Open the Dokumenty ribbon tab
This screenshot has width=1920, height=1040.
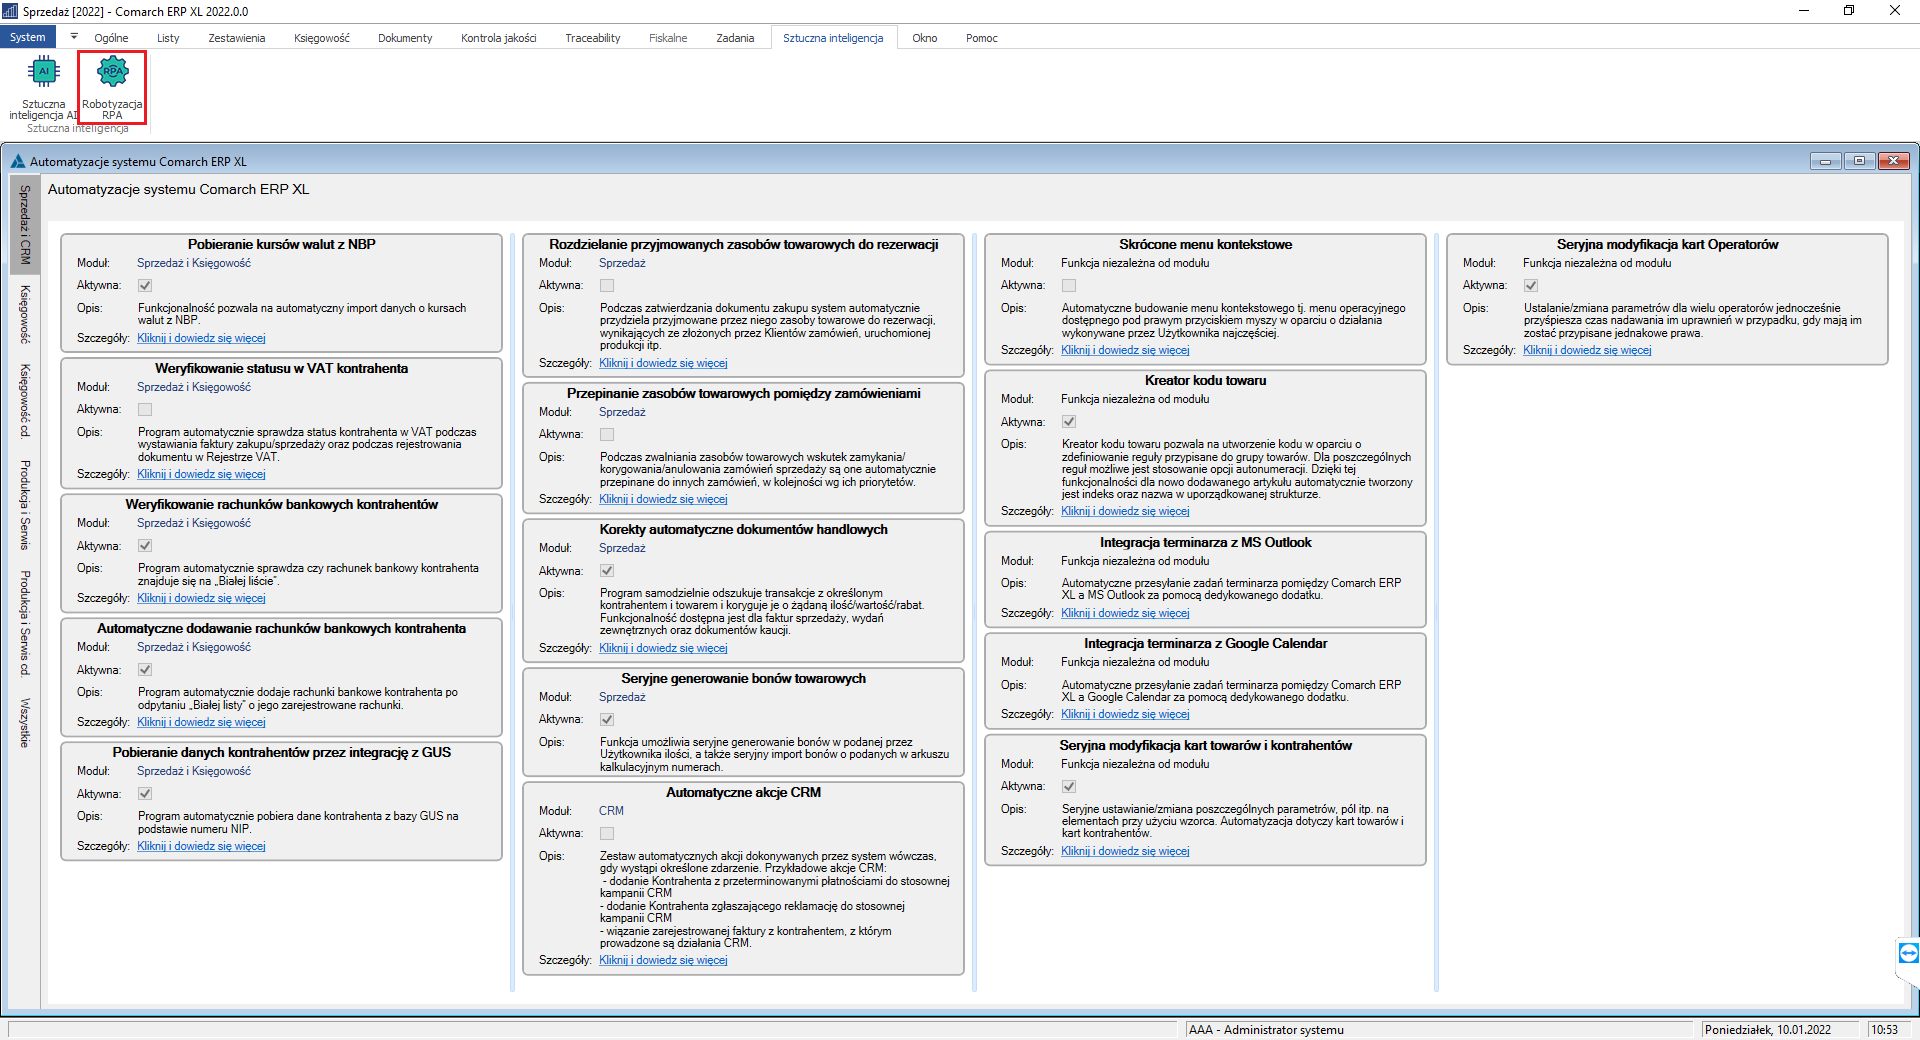(405, 38)
